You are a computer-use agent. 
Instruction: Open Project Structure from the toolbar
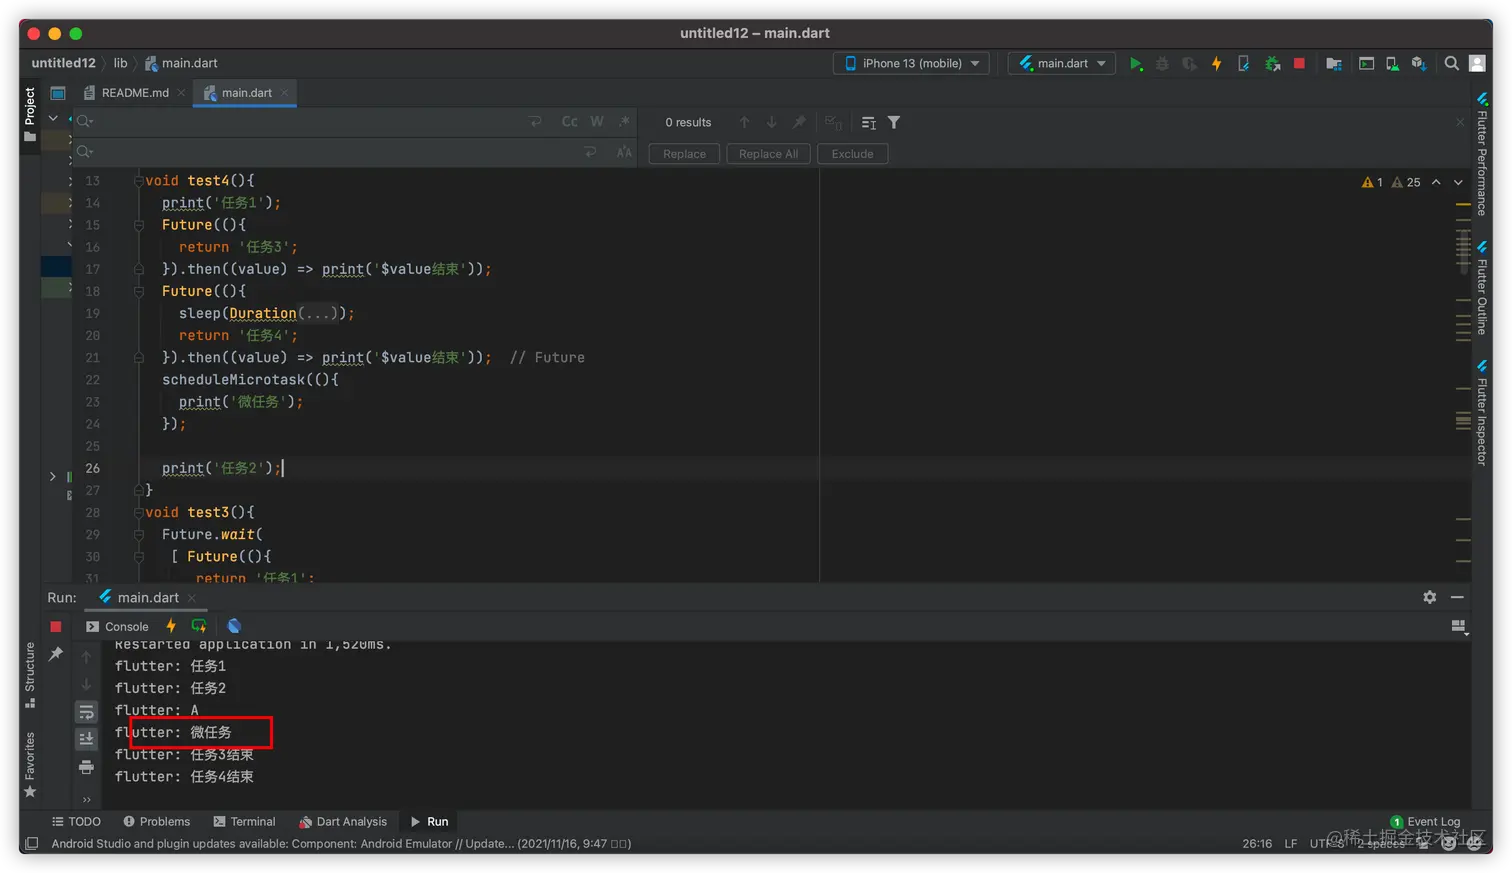1333,63
